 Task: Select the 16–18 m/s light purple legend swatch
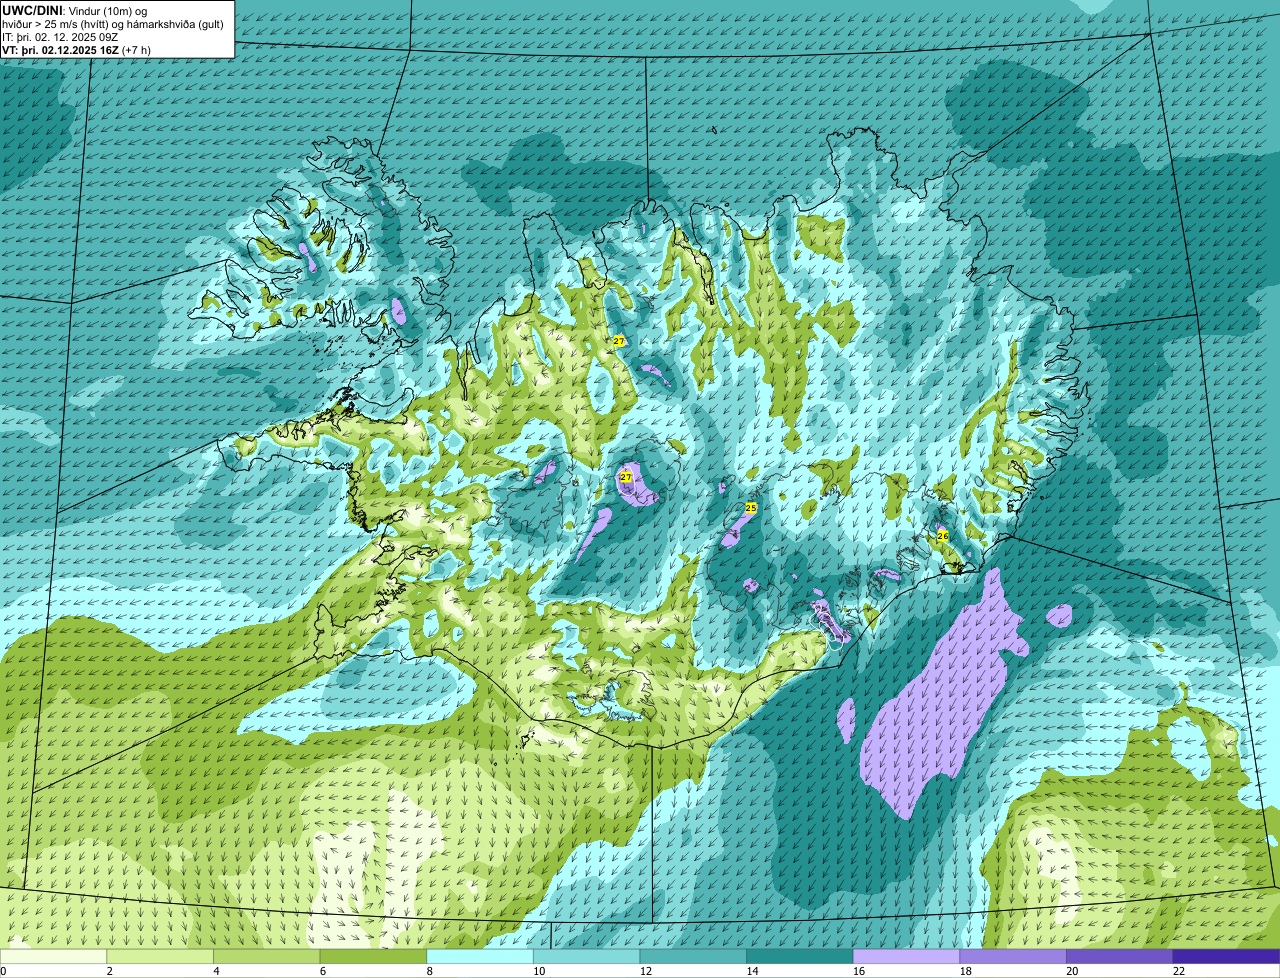[906, 957]
